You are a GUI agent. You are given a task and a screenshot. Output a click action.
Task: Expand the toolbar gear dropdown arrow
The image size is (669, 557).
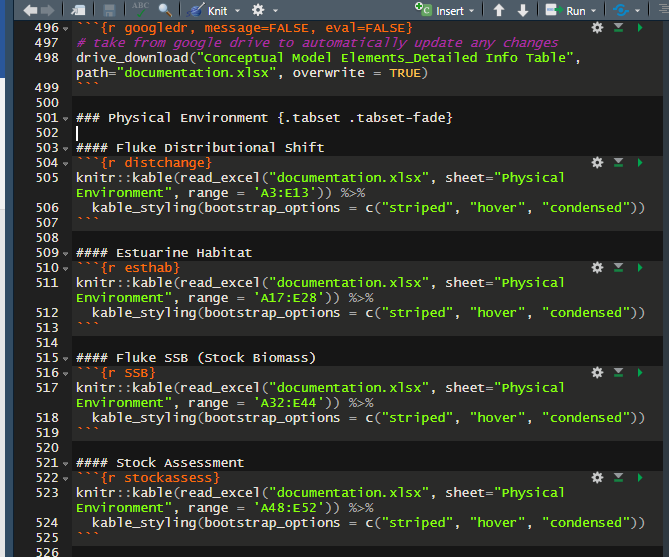276,11
